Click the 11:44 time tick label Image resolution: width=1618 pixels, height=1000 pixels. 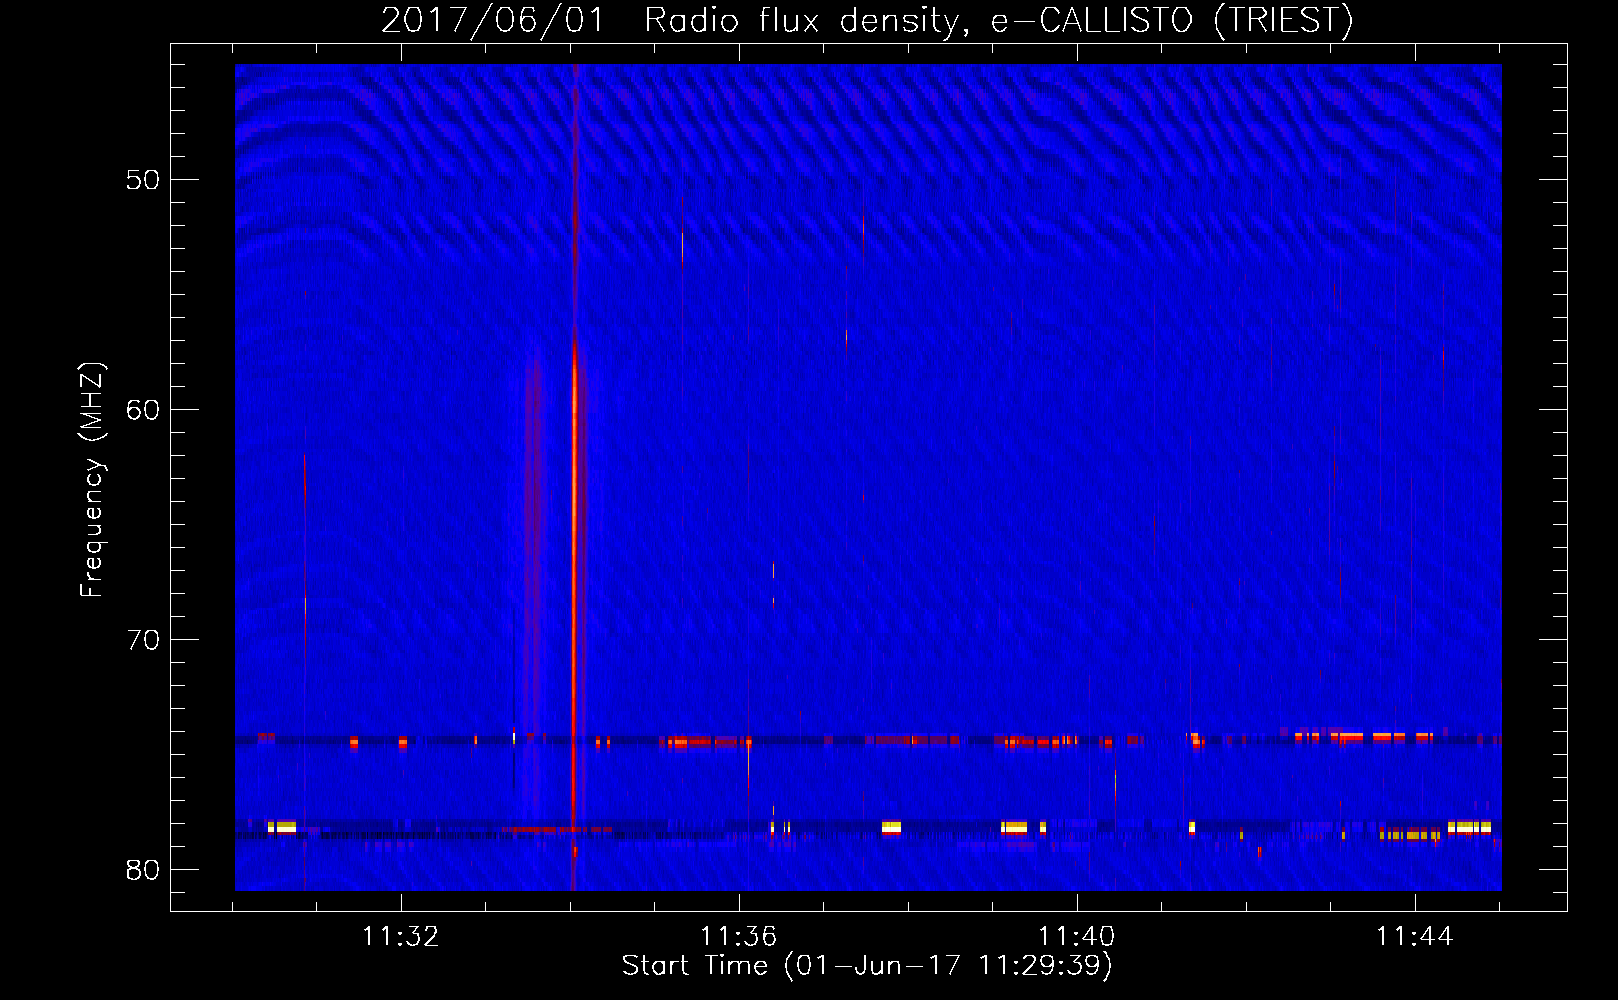pyautogui.click(x=1414, y=937)
